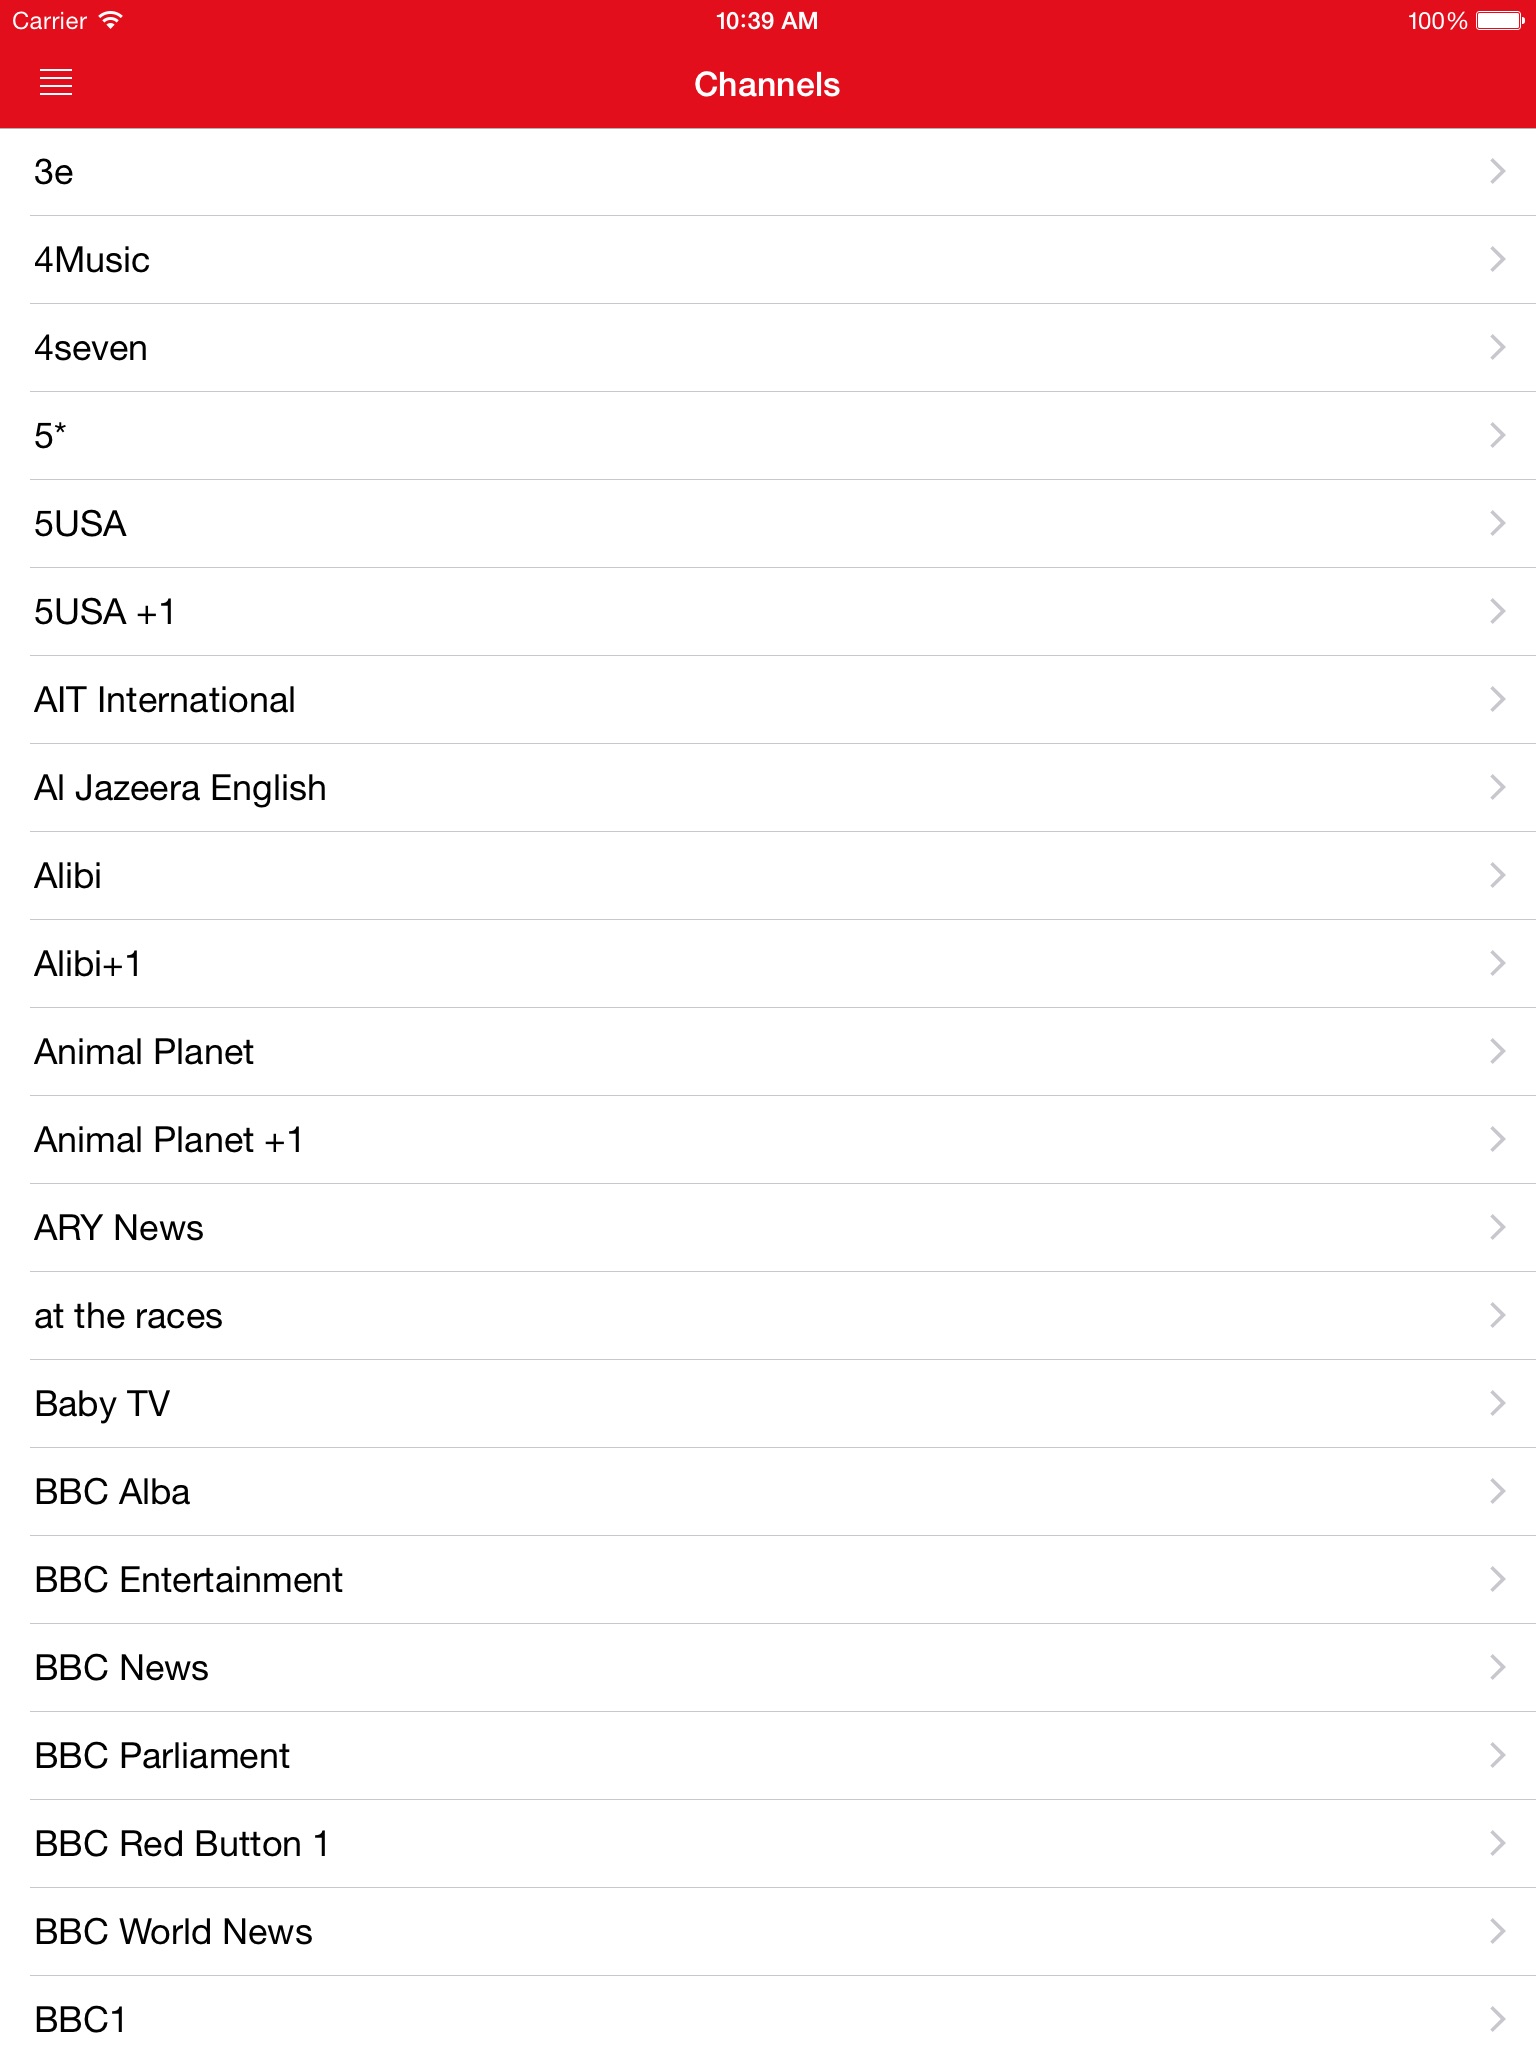Image resolution: width=1536 pixels, height=2048 pixels.
Task: Select Al Jazeera English
Action: [x=180, y=788]
